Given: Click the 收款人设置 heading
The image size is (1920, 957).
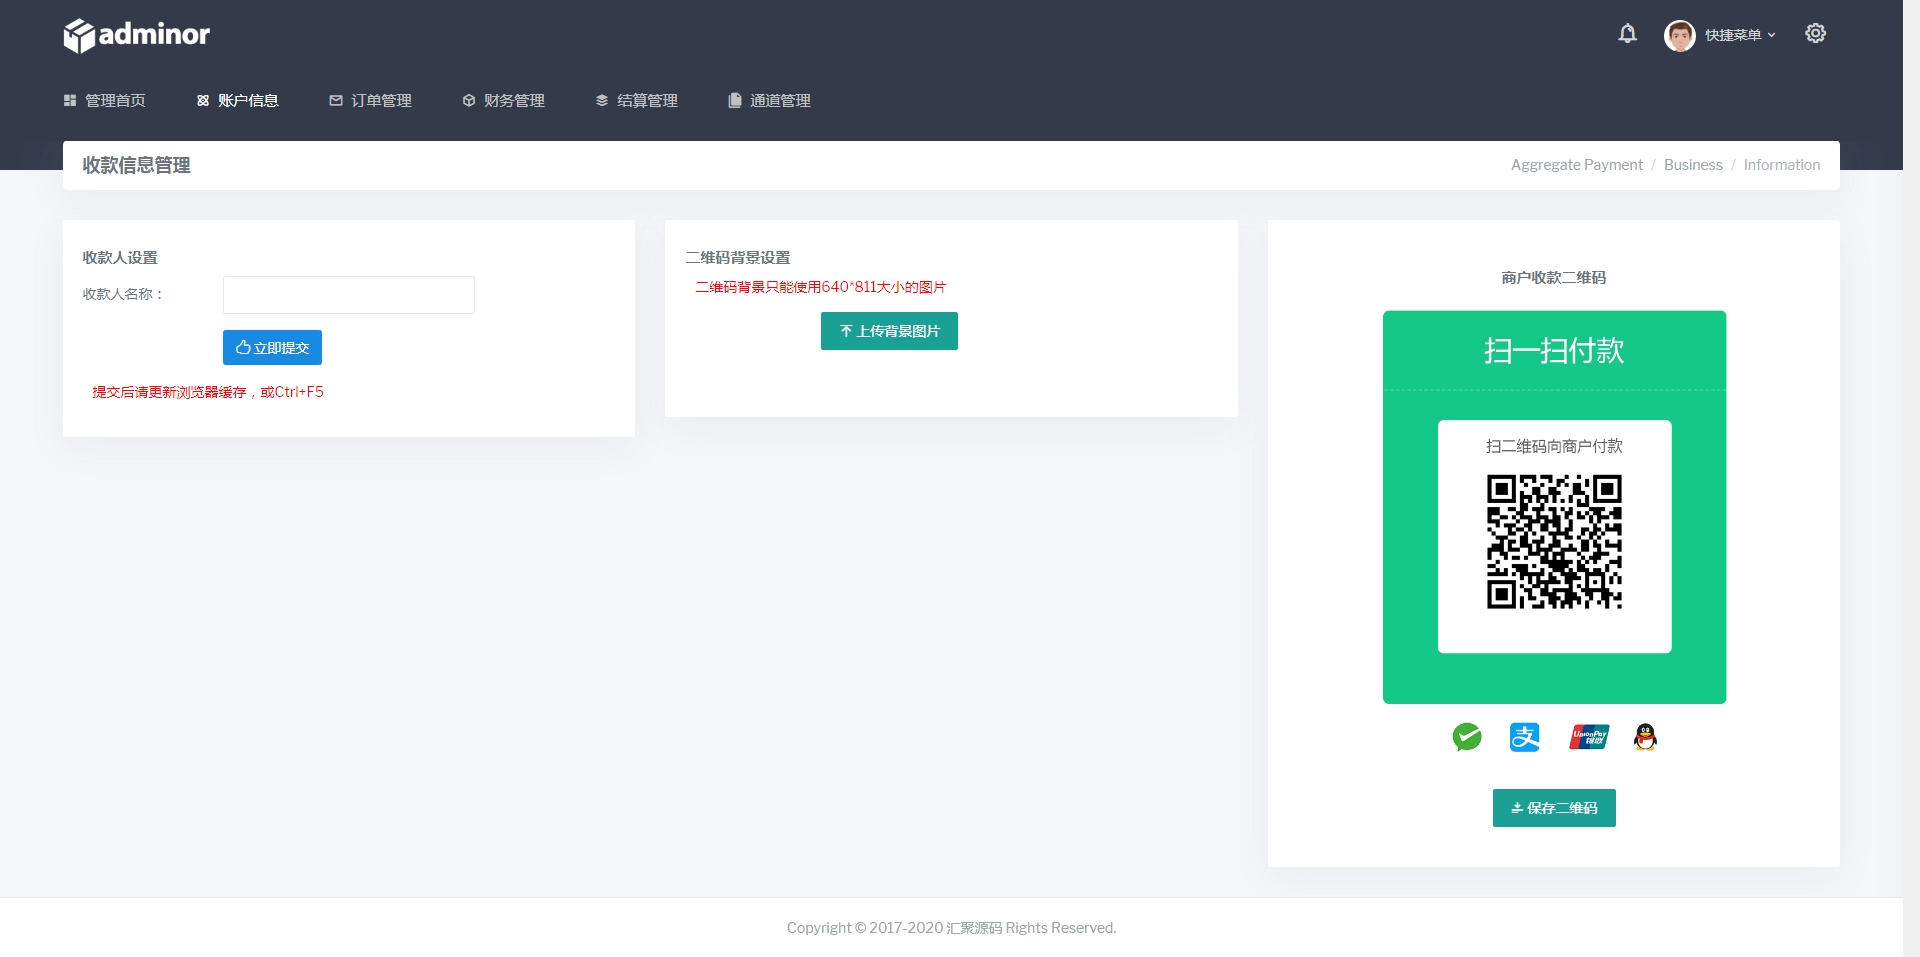Looking at the screenshot, I should coord(120,257).
